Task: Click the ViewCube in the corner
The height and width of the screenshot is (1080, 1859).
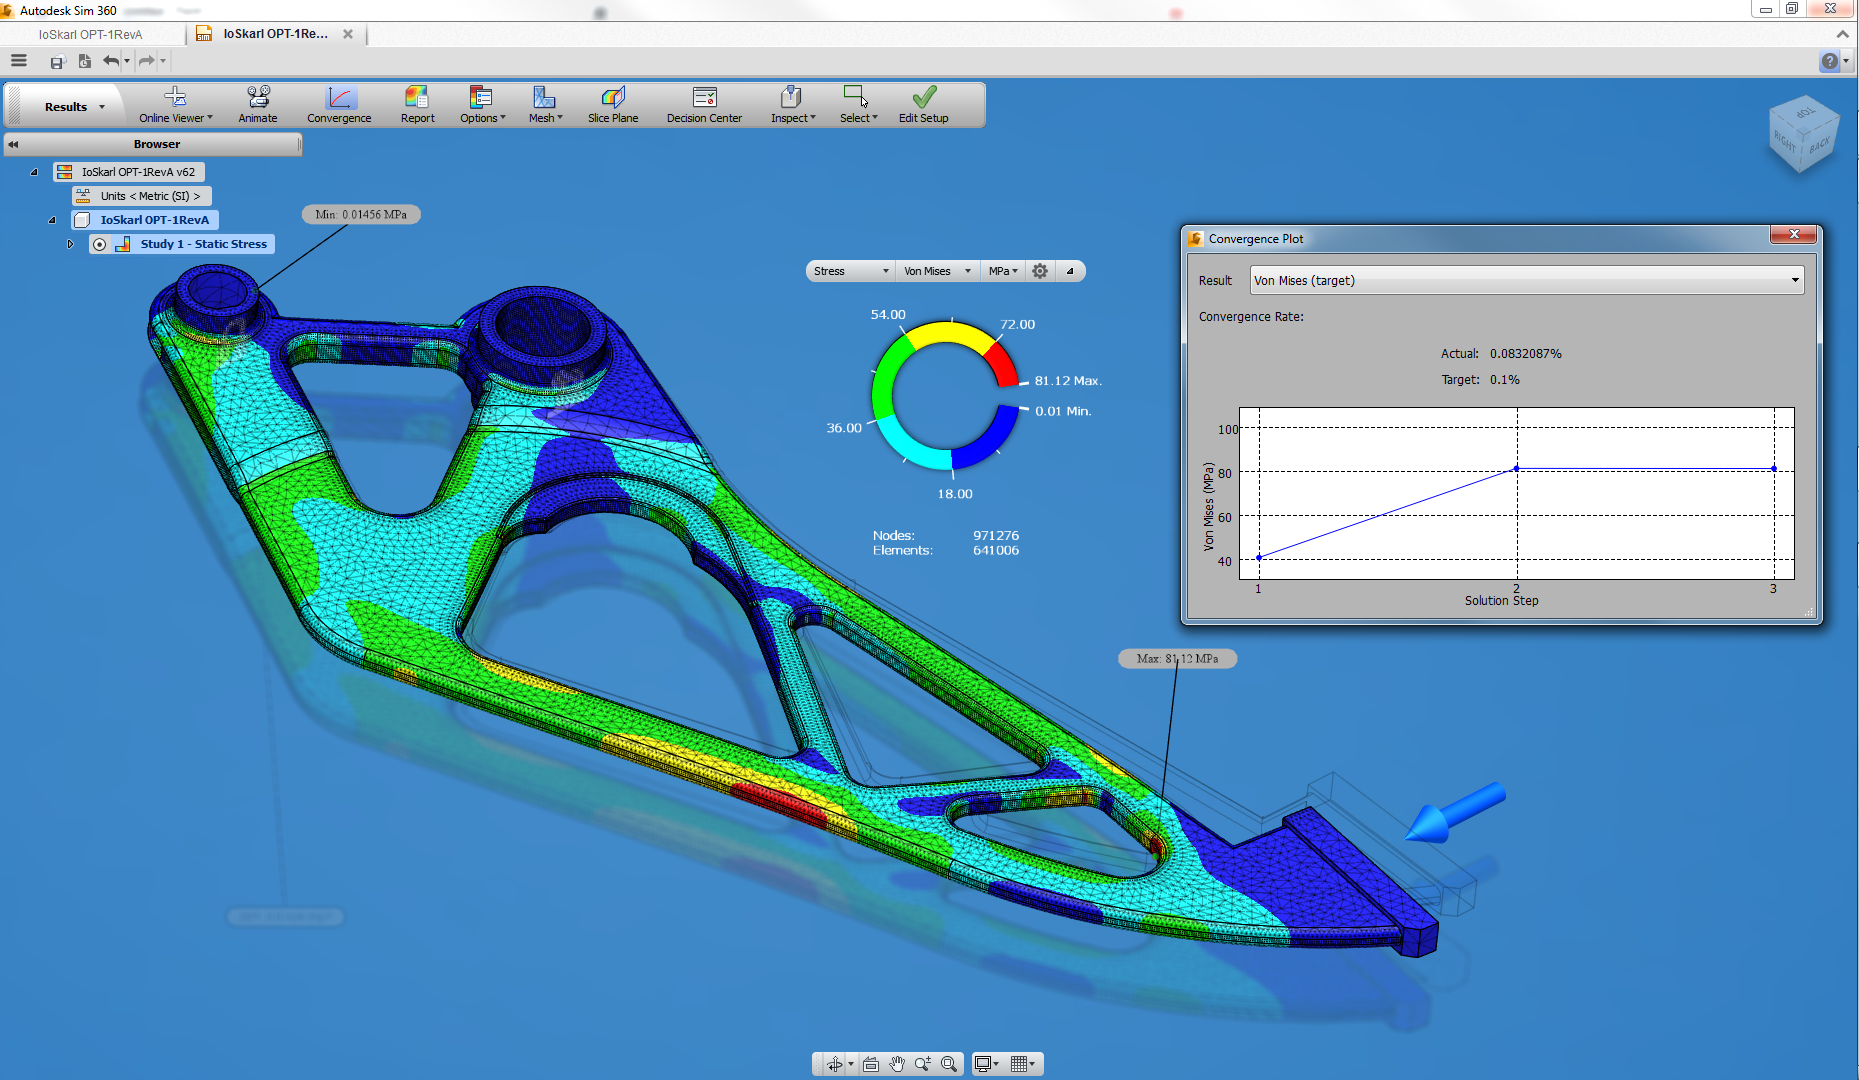Action: pyautogui.click(x=1803, y=136)
